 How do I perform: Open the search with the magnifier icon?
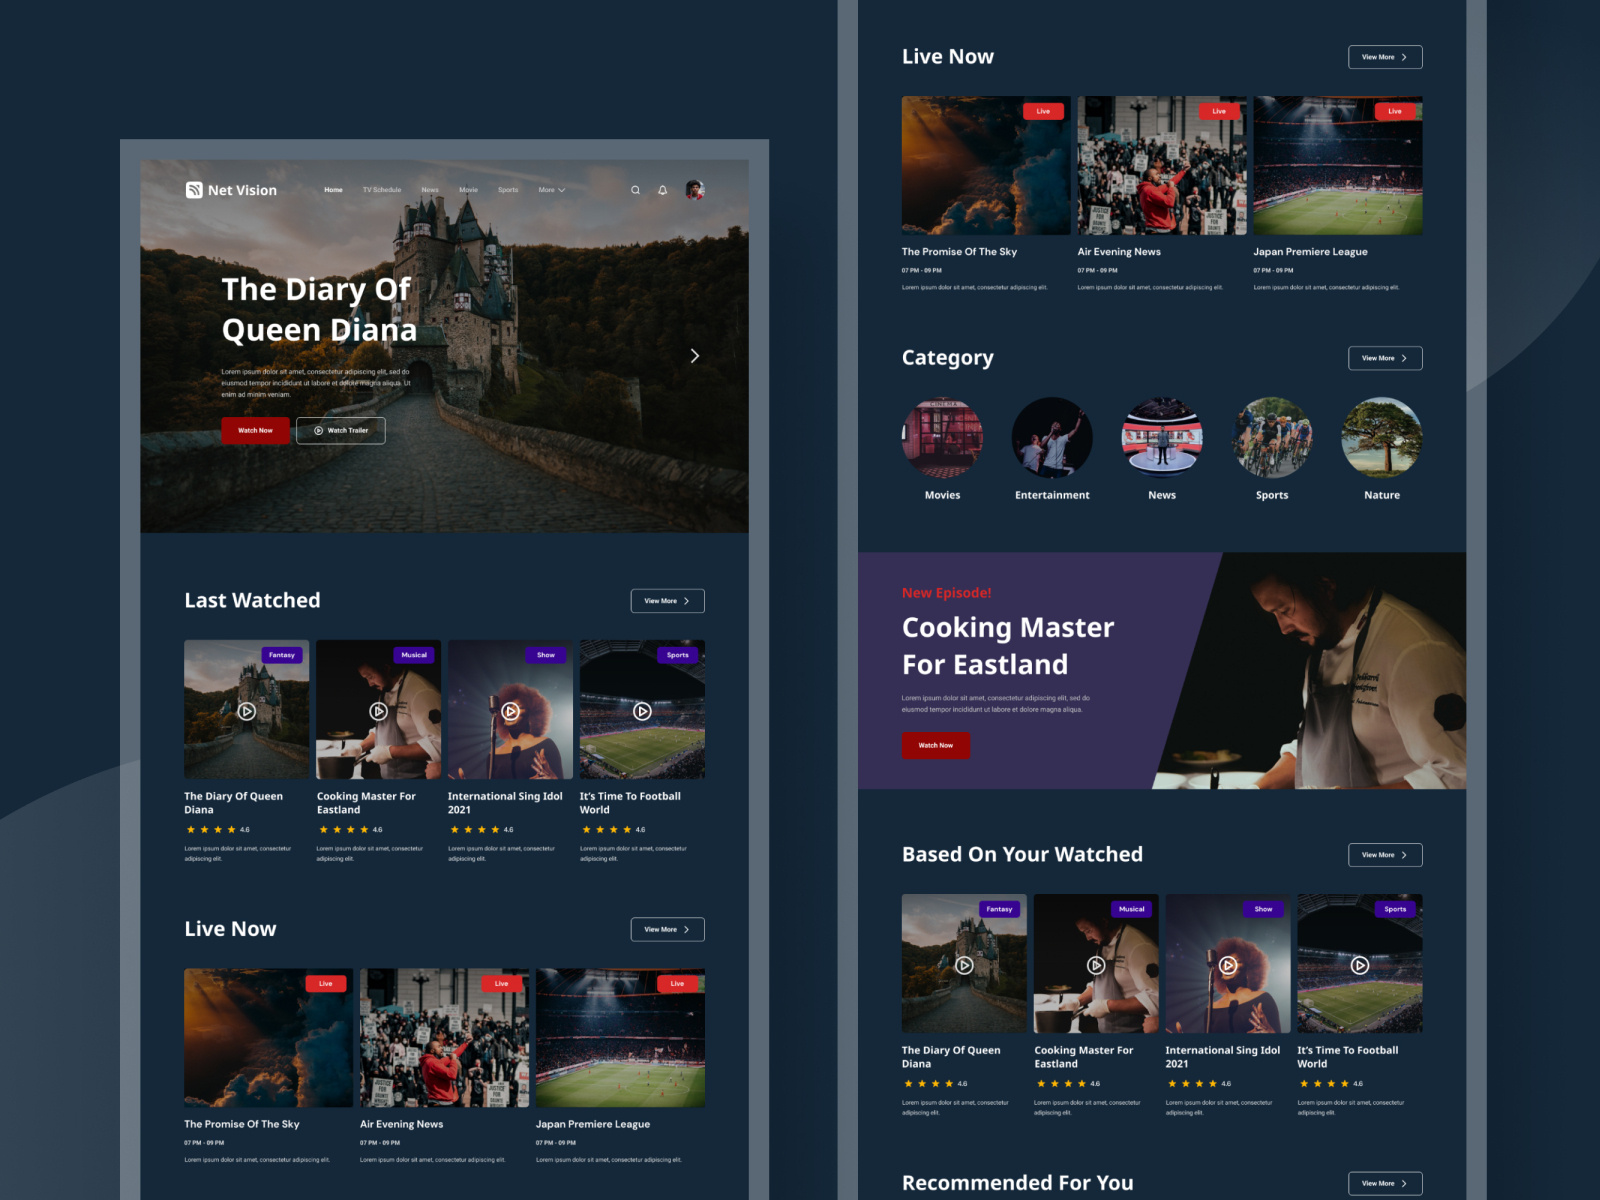(635, 189)
